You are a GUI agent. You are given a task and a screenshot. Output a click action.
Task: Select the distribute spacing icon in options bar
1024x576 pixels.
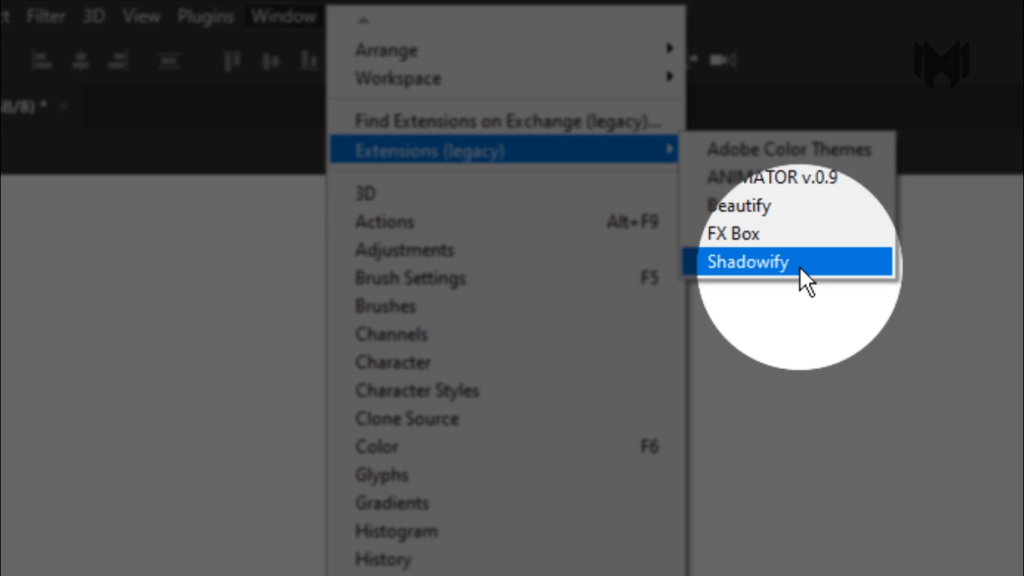tap(168, 61)
